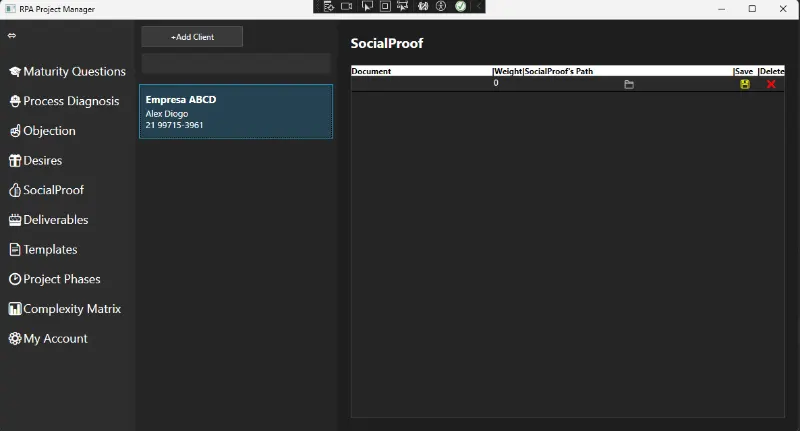Click the Process Diagnosis icon
The image size is (800, 431).
15,102
